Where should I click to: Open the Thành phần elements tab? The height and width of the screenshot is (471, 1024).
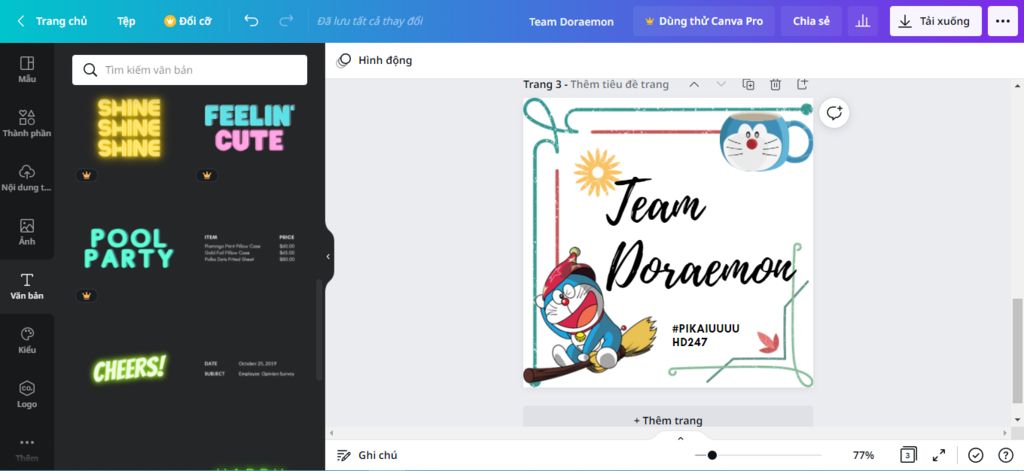click(27, 123)
